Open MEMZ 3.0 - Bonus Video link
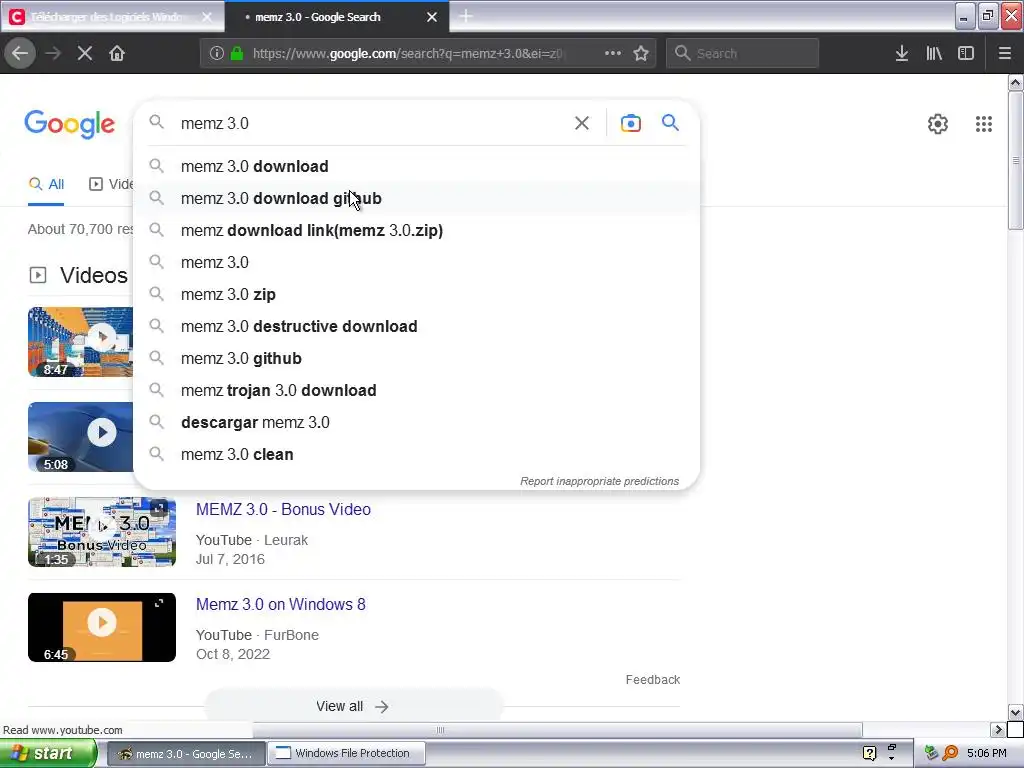 (x=283, y=509)
